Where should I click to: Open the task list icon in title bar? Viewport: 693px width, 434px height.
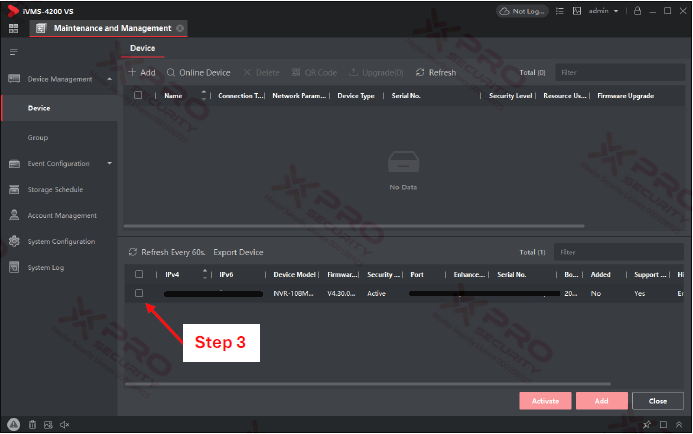pos(560,11)
